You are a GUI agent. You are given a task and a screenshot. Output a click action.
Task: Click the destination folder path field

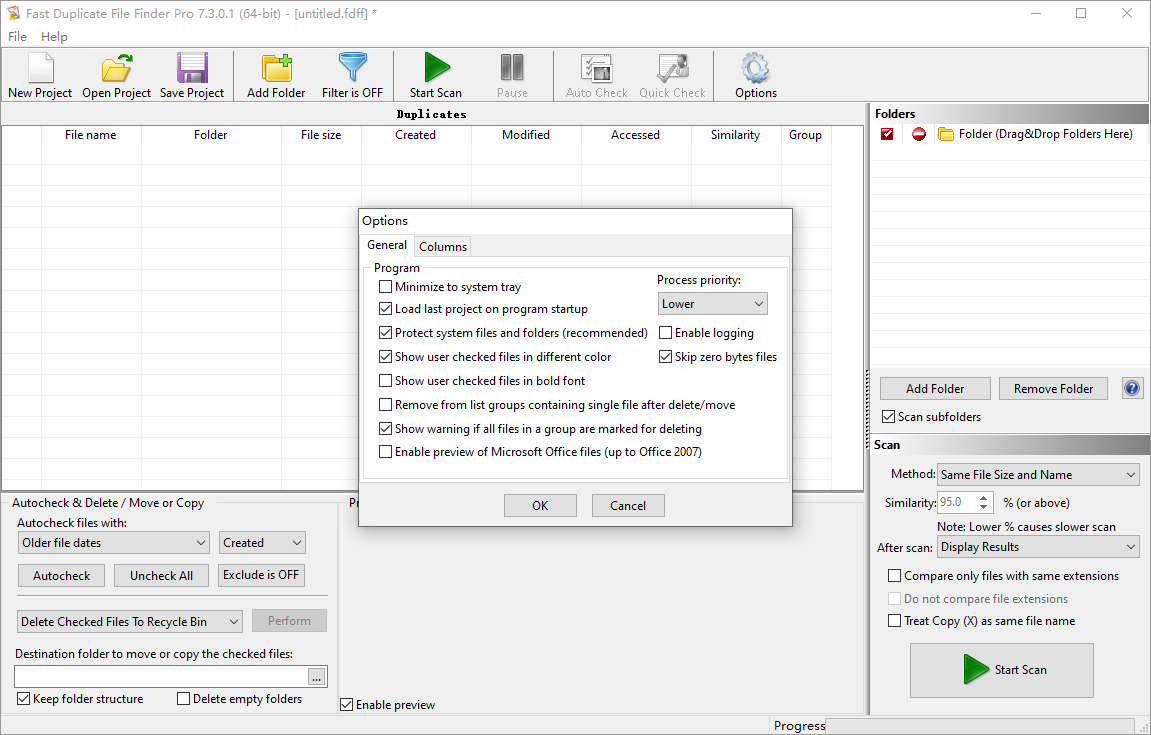coord(161,677)
